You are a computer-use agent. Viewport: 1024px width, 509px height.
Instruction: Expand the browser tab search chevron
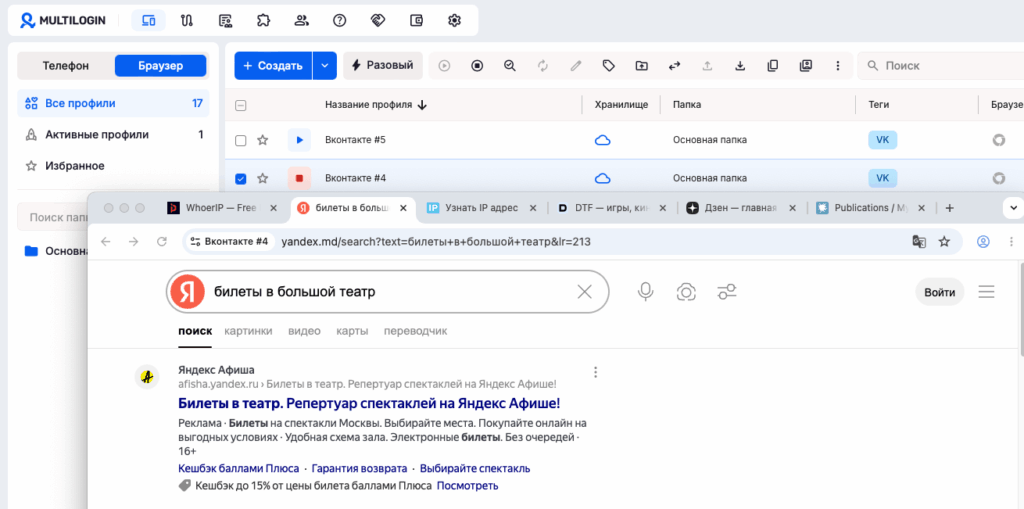click(1014, 208)
